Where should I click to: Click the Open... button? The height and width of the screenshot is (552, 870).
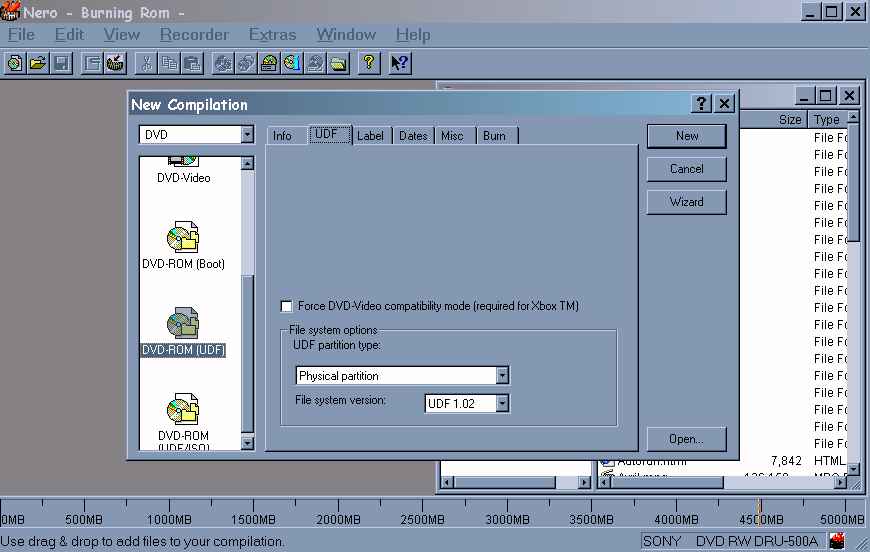pos(687,439)
